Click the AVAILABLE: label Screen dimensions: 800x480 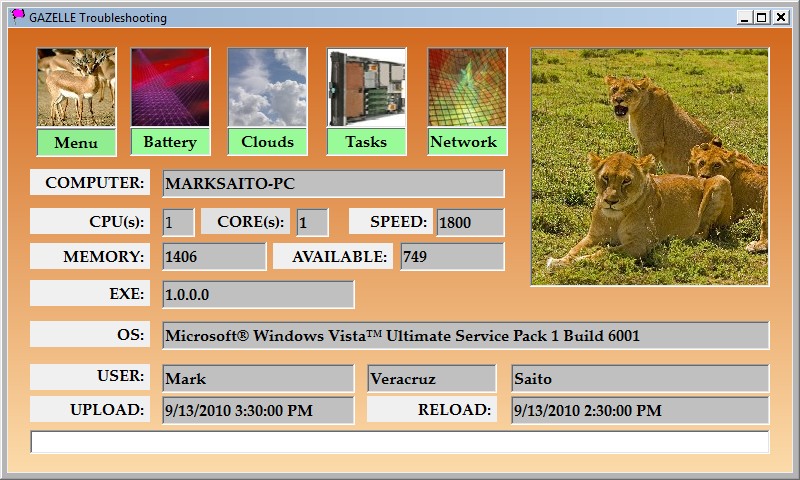coord(333,256)
